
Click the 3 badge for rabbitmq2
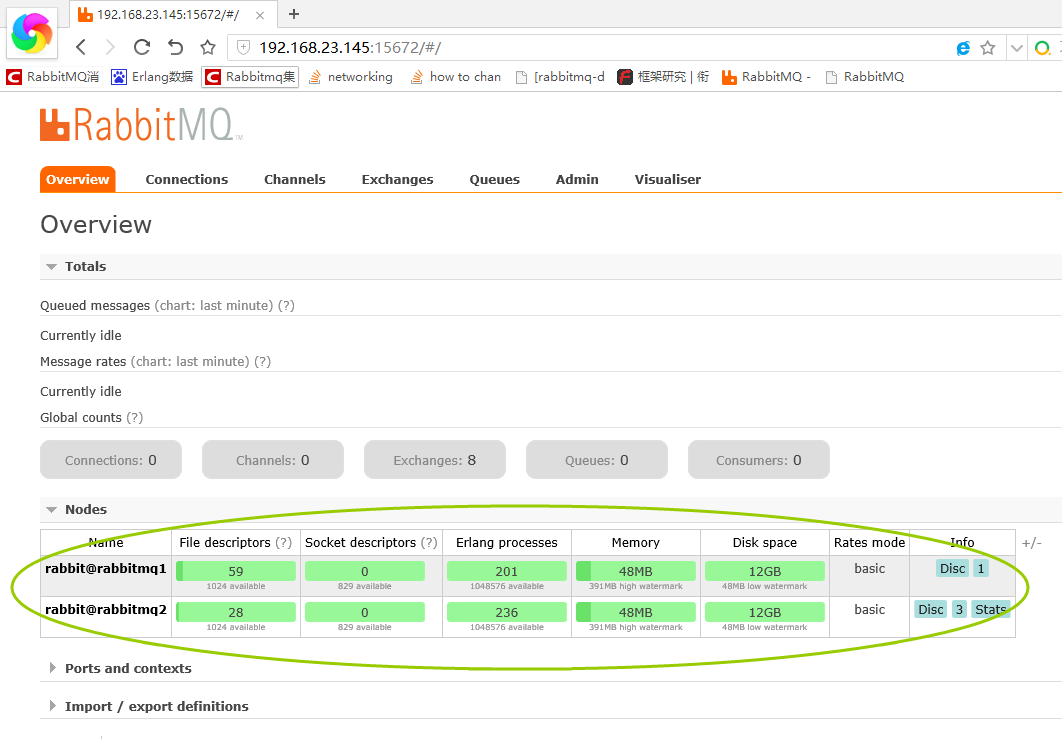coord(959,609)
